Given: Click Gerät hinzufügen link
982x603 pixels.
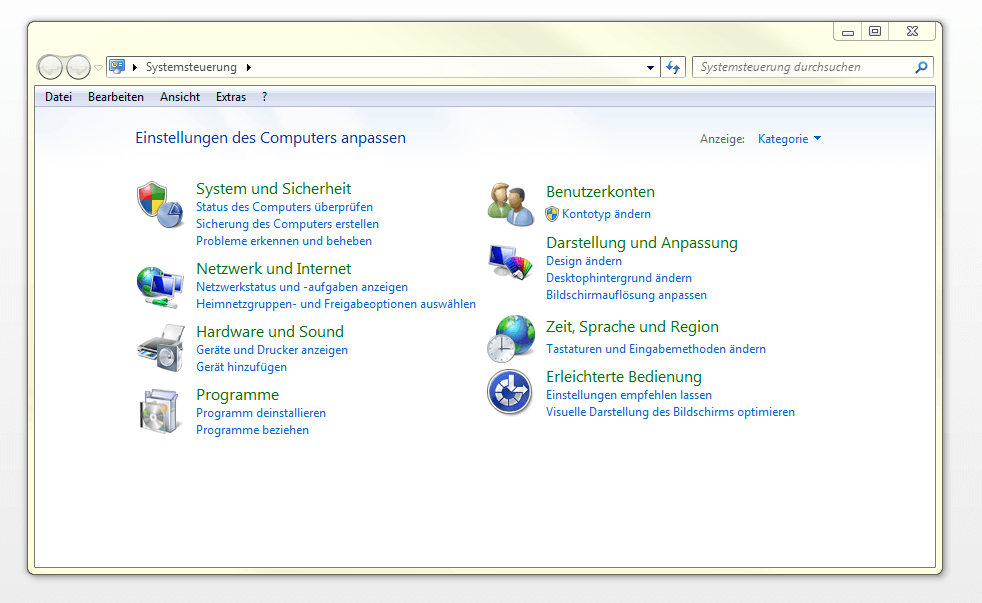Looking at the screenshot, I should coord(241,367).
